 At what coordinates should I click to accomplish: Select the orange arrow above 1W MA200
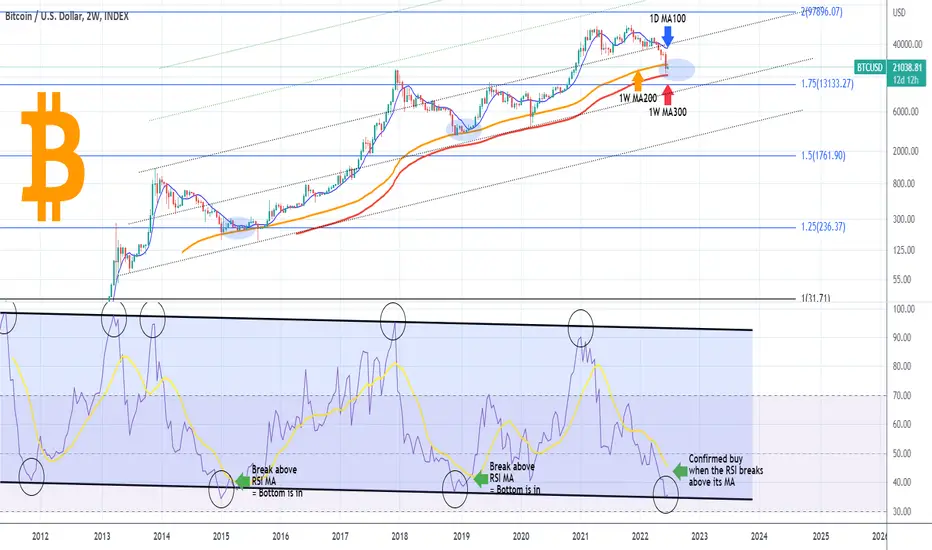pos(638,80)
